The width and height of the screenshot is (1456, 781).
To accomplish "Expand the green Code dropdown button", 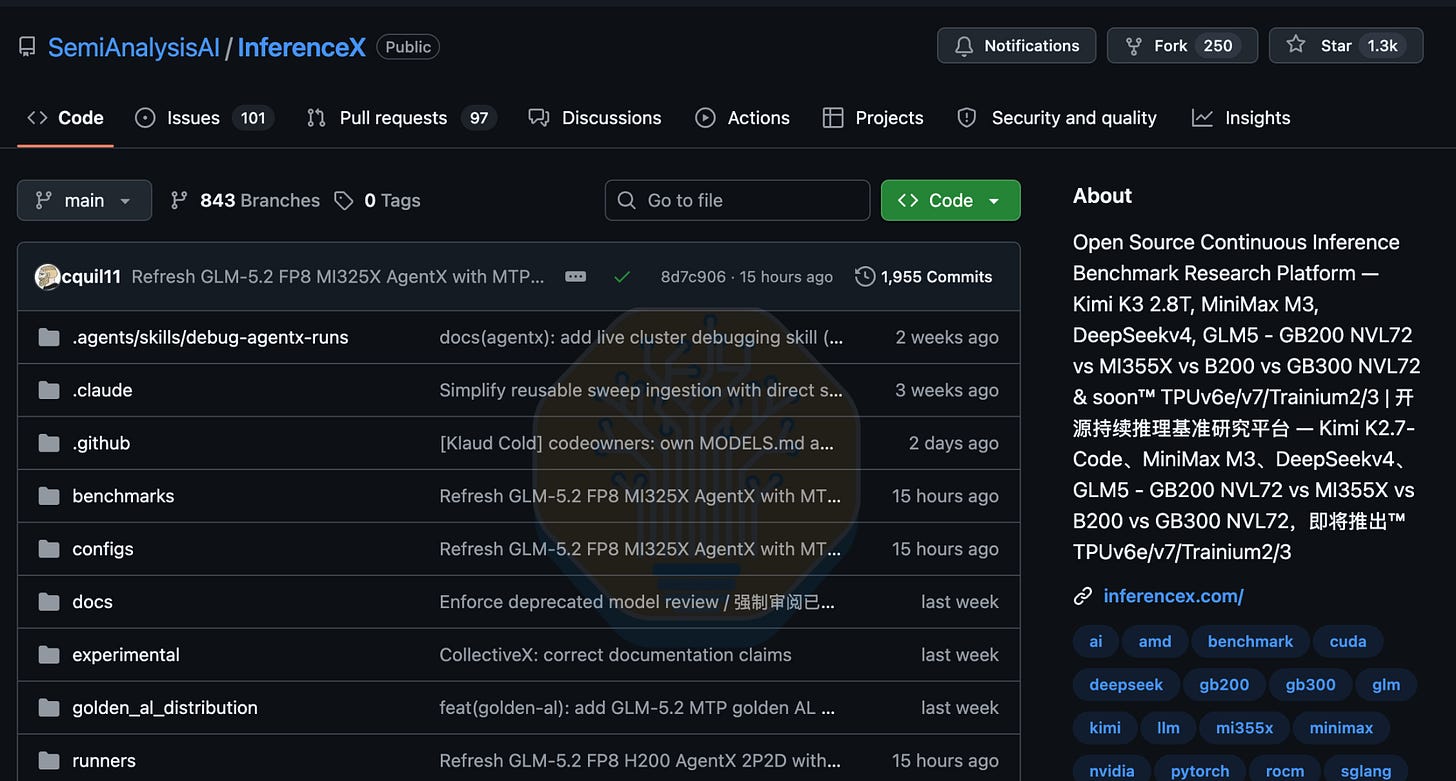I will [x=951, y=200].
